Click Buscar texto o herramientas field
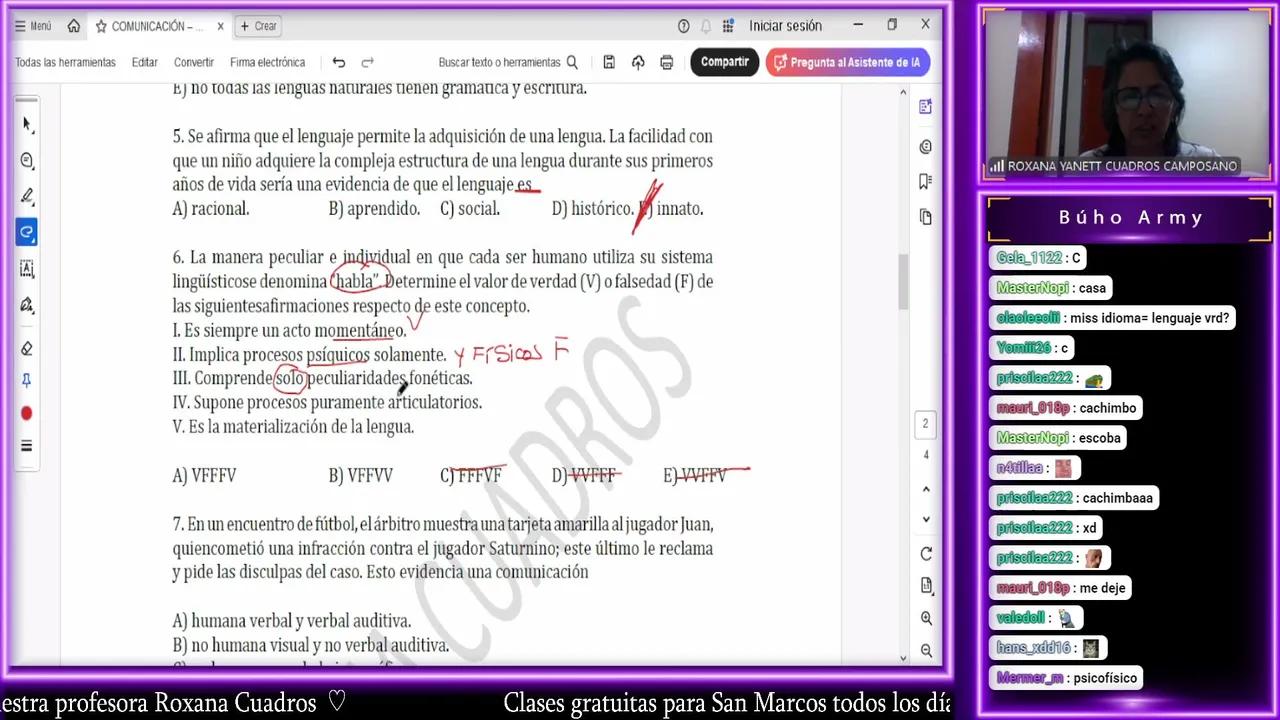The width and height of the screenshot is (1280, 720). (508, 62)
